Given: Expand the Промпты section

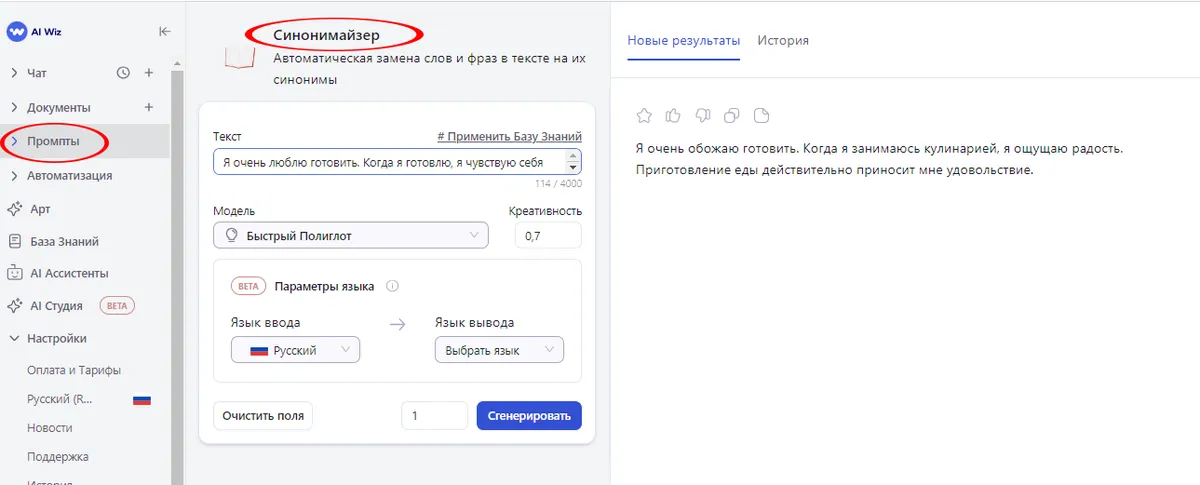Looking at the screenshot, I should tap(14, 142).
